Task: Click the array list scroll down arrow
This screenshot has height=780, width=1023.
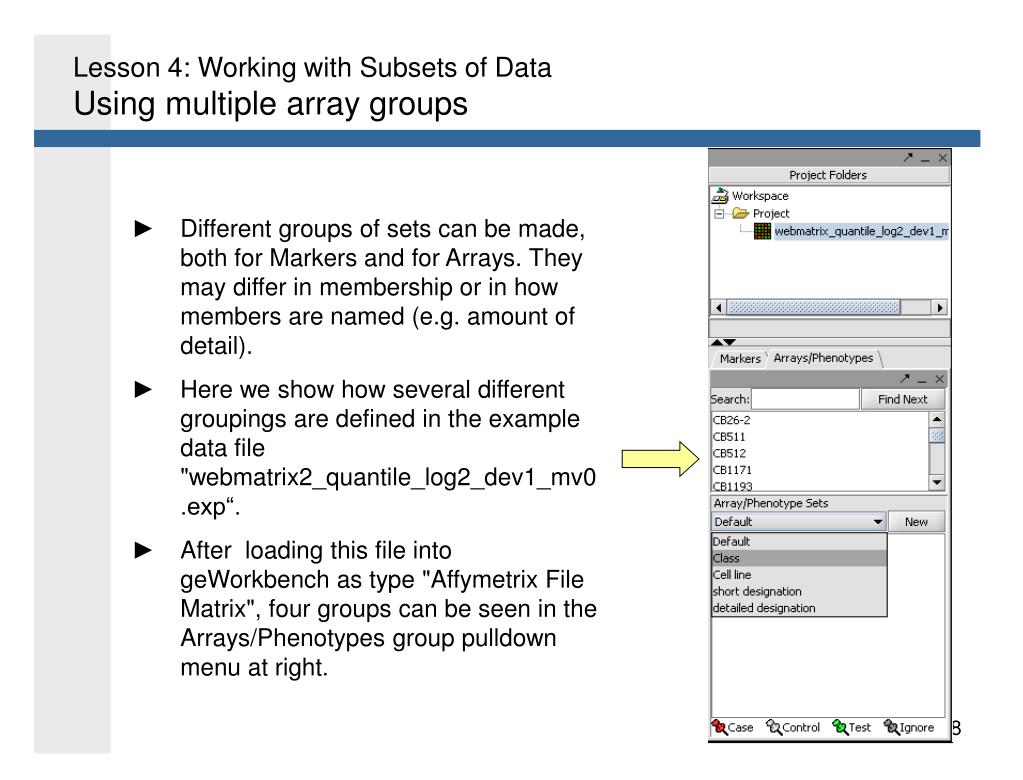Action: 937,483
